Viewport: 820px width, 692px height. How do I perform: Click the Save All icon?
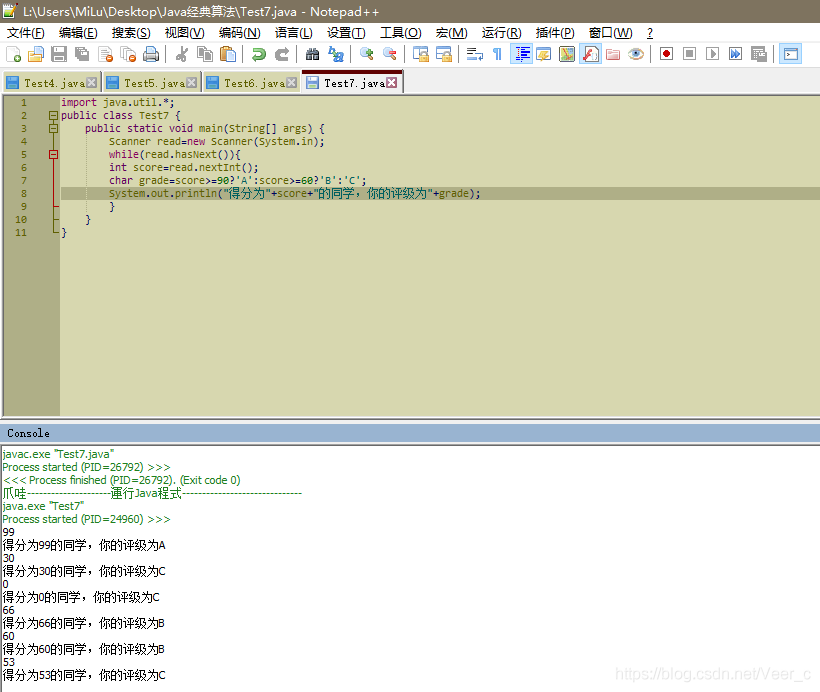[82, 54]
